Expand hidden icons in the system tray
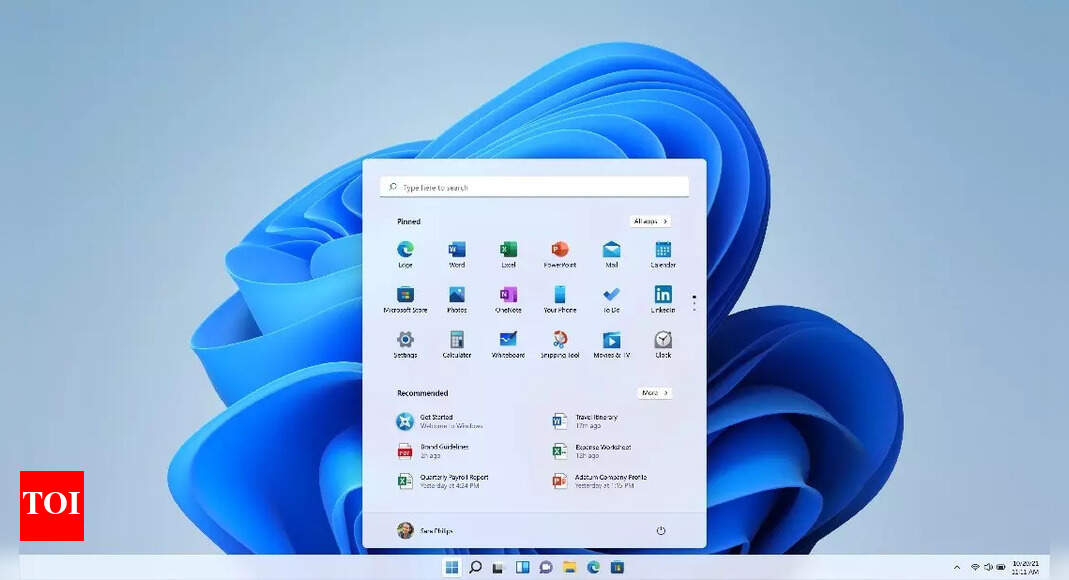 pos(957,566)
